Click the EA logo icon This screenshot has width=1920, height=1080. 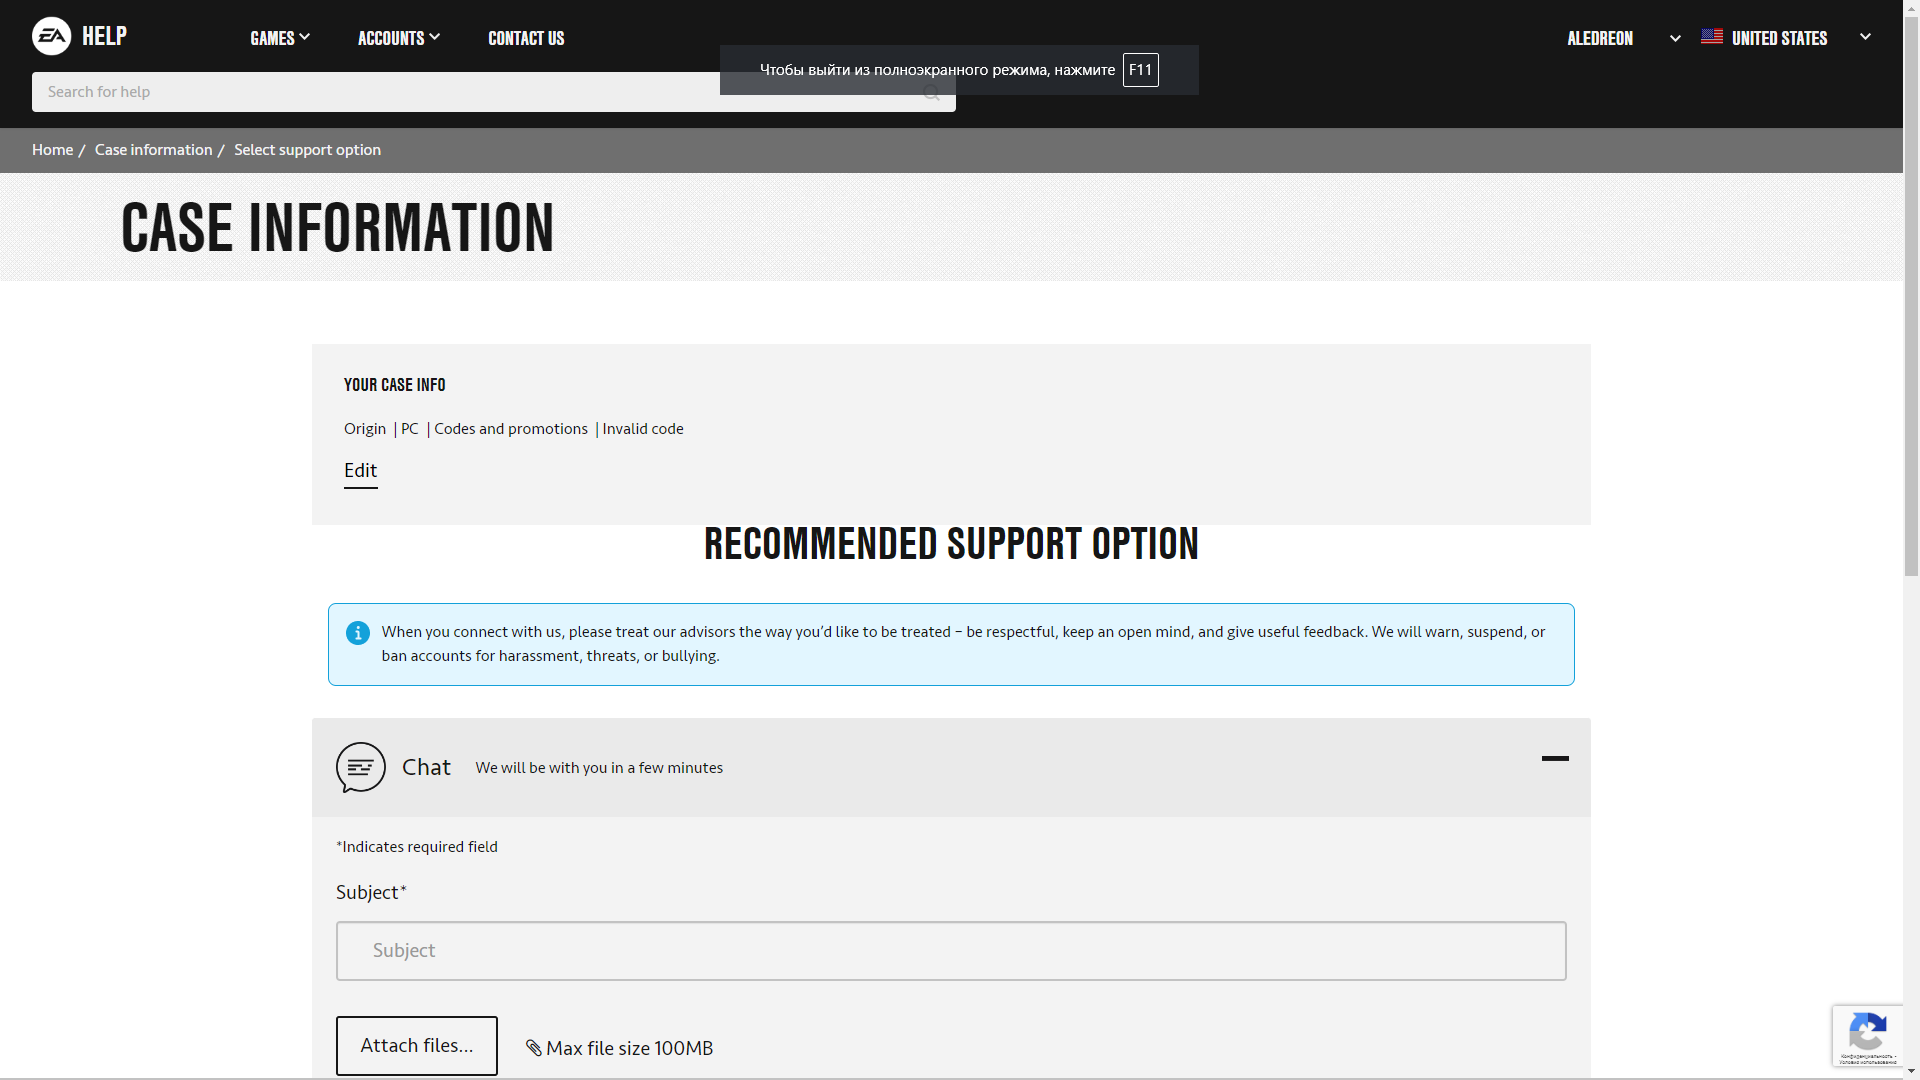pyautogui.click(x=51, y=37)
